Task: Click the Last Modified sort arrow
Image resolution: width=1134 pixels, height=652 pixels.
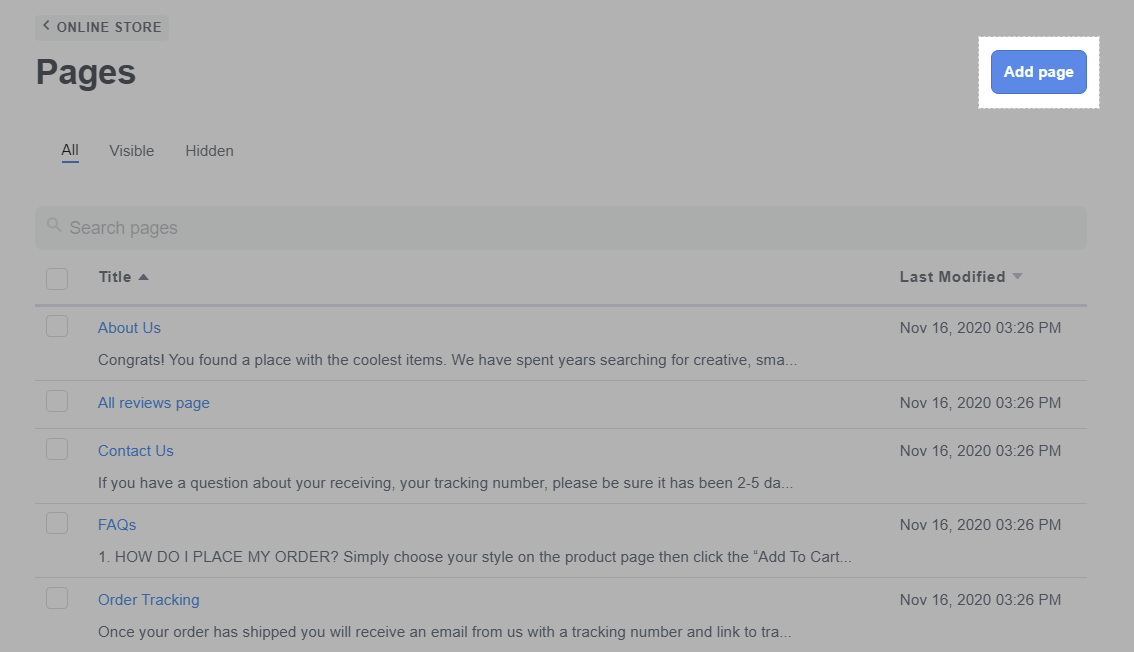Action: [1017, 277]
